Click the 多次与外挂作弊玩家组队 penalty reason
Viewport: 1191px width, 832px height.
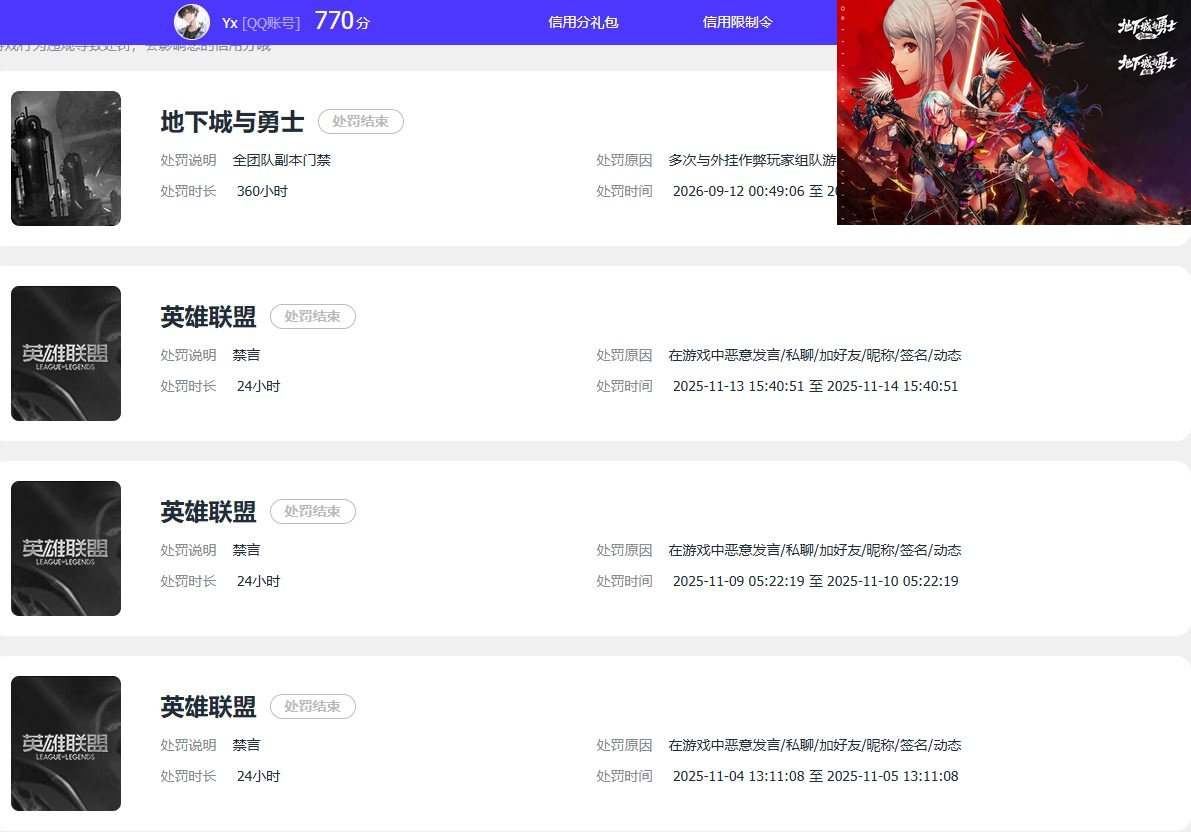753,160
